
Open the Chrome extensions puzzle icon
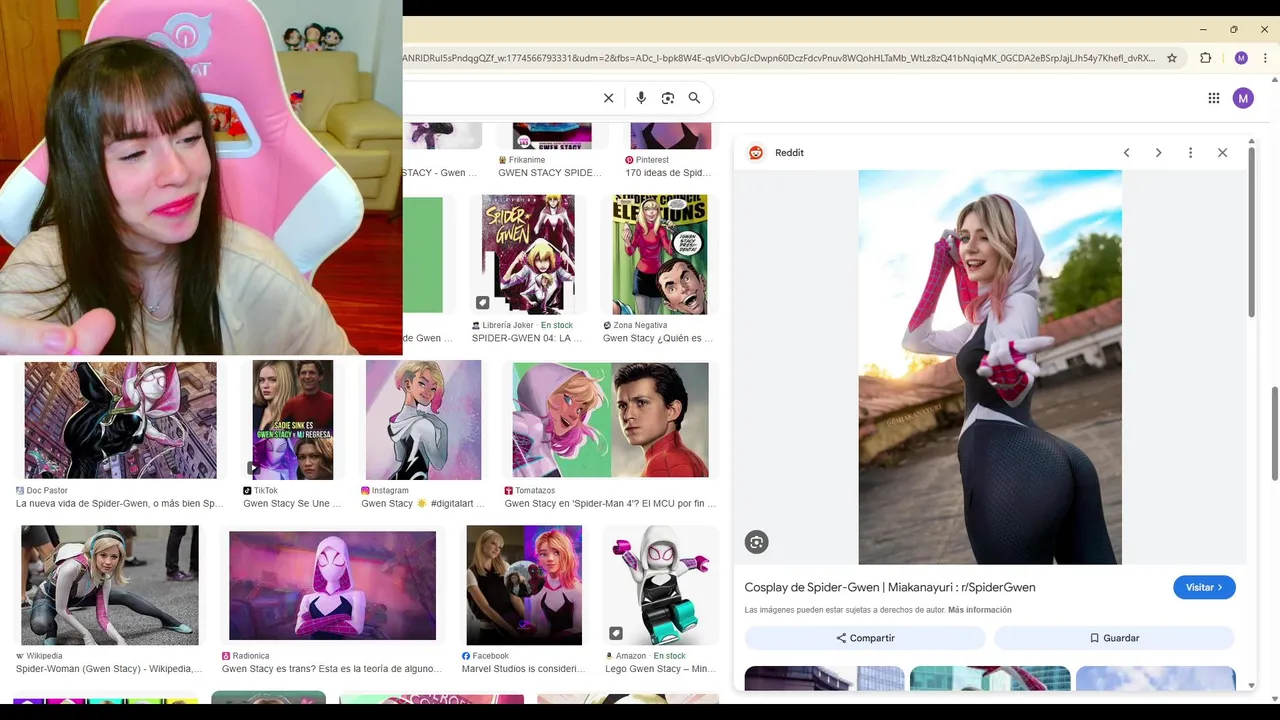click(1206, 58)
